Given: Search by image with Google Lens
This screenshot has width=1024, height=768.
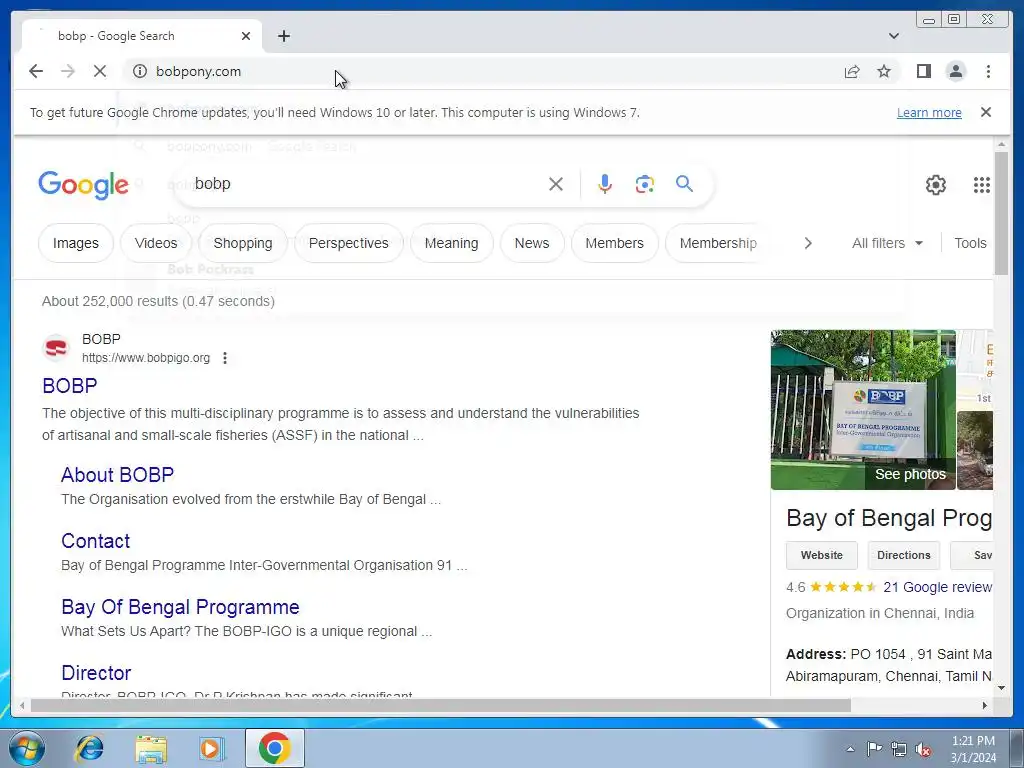Looking at the screenshot, I should coord(645,184).
